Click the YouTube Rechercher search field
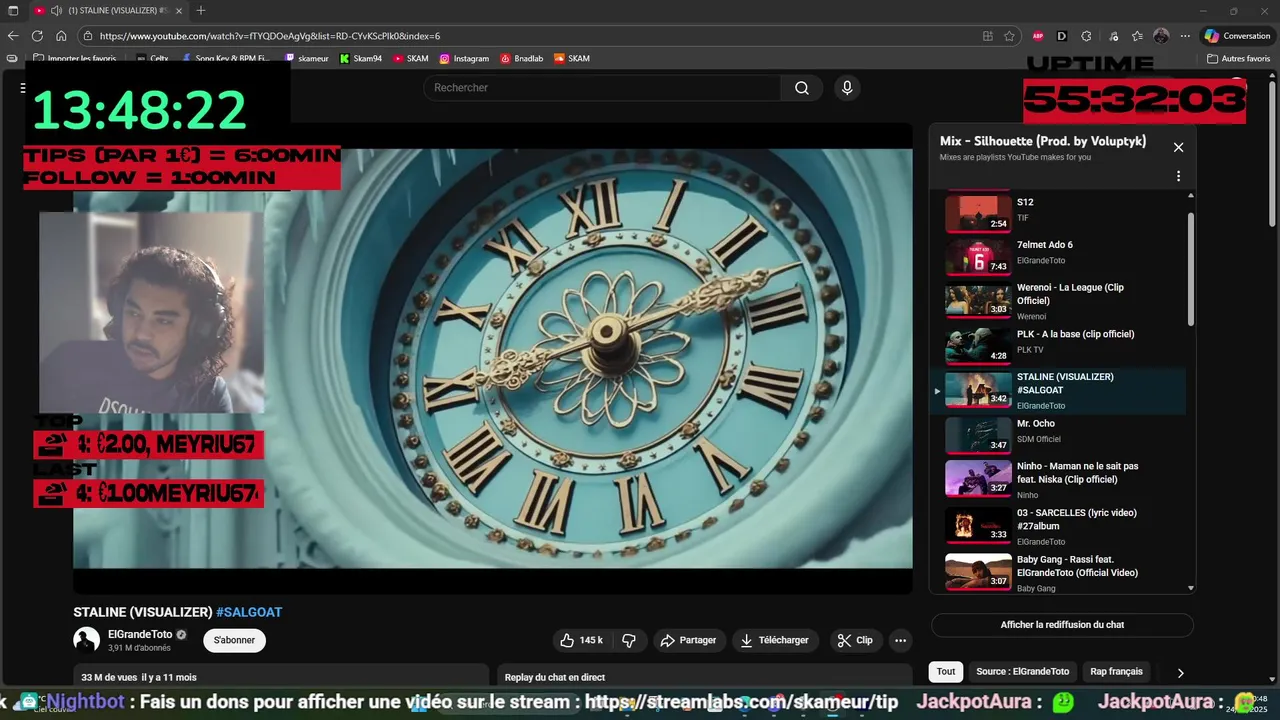1280x720 pixels. 602,88
